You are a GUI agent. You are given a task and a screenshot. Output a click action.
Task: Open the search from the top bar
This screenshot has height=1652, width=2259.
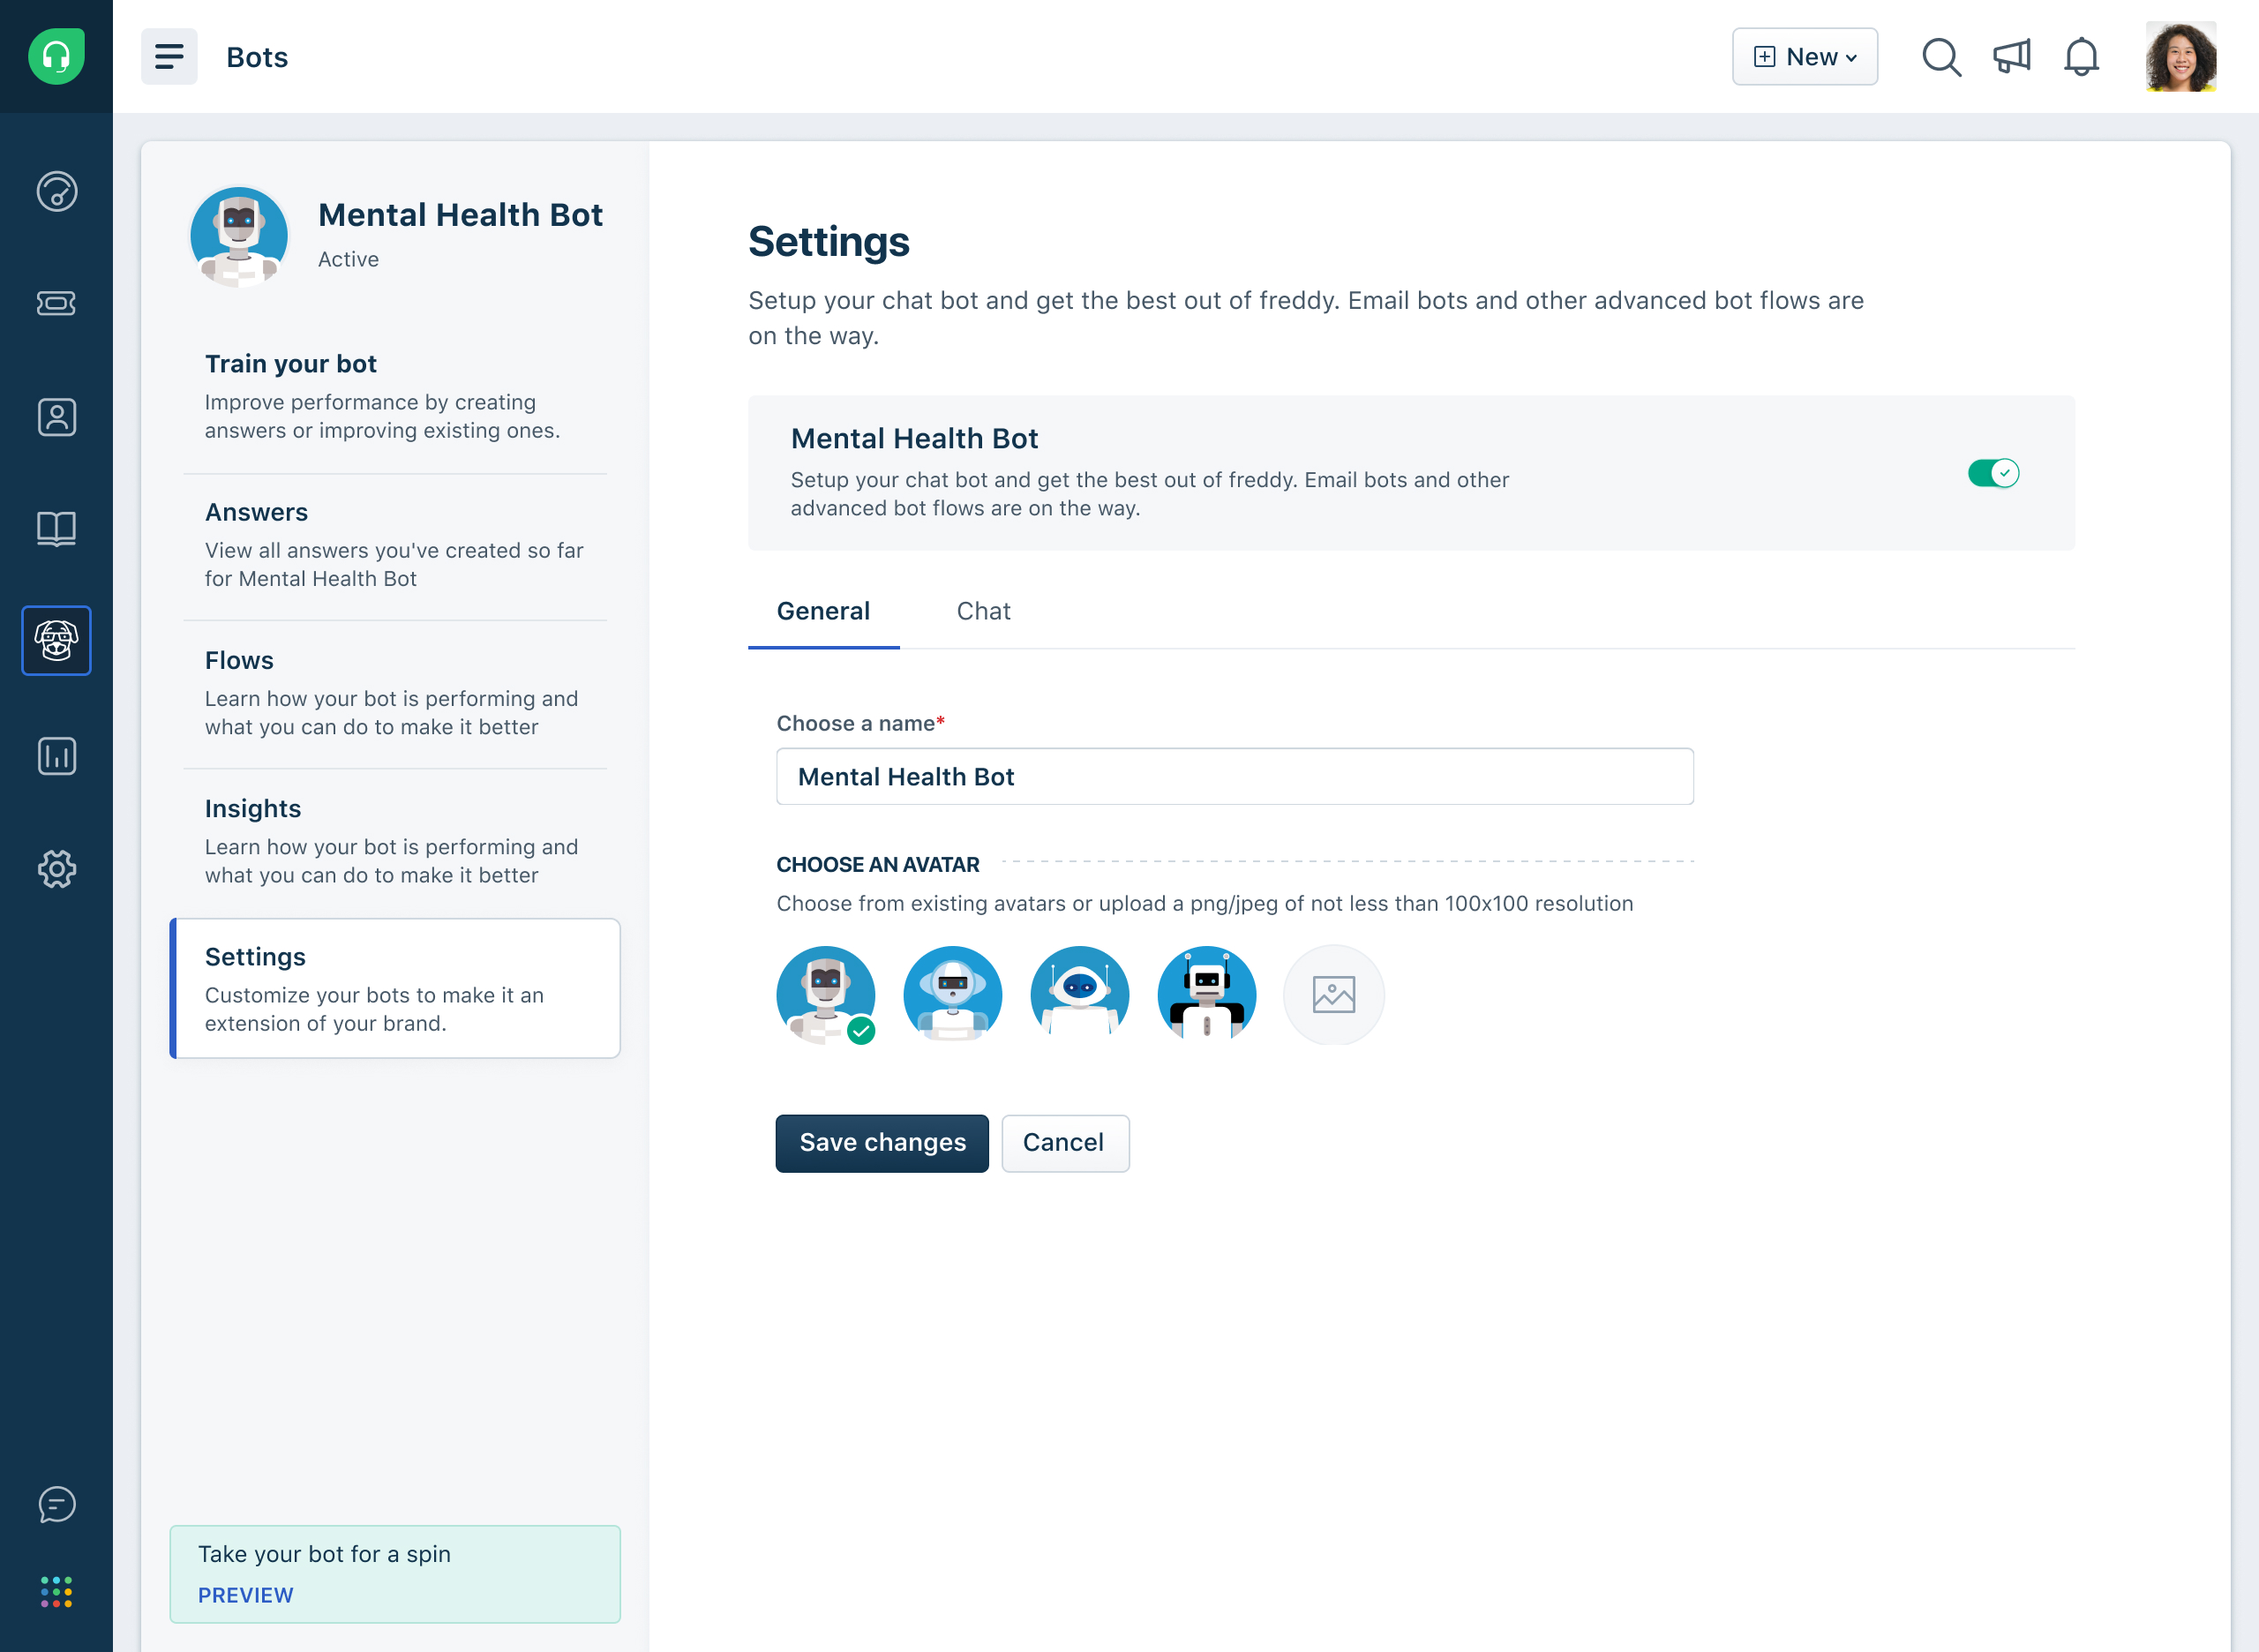1941,57
